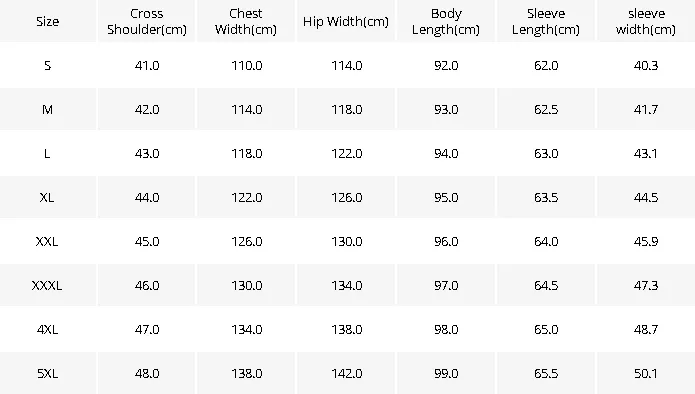
Task: Click the Cross Shoulder(cm) header
Action: 147,21
